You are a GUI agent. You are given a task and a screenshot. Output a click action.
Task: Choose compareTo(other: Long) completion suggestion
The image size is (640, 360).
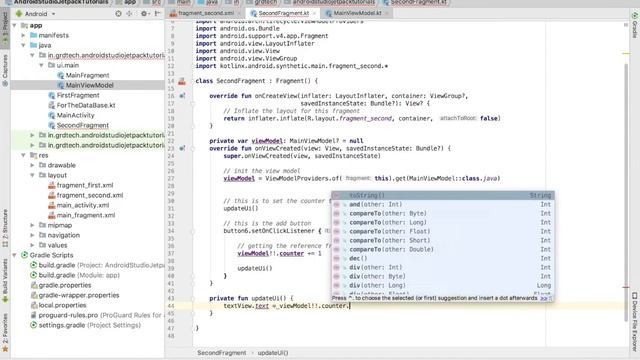(442, 222)
